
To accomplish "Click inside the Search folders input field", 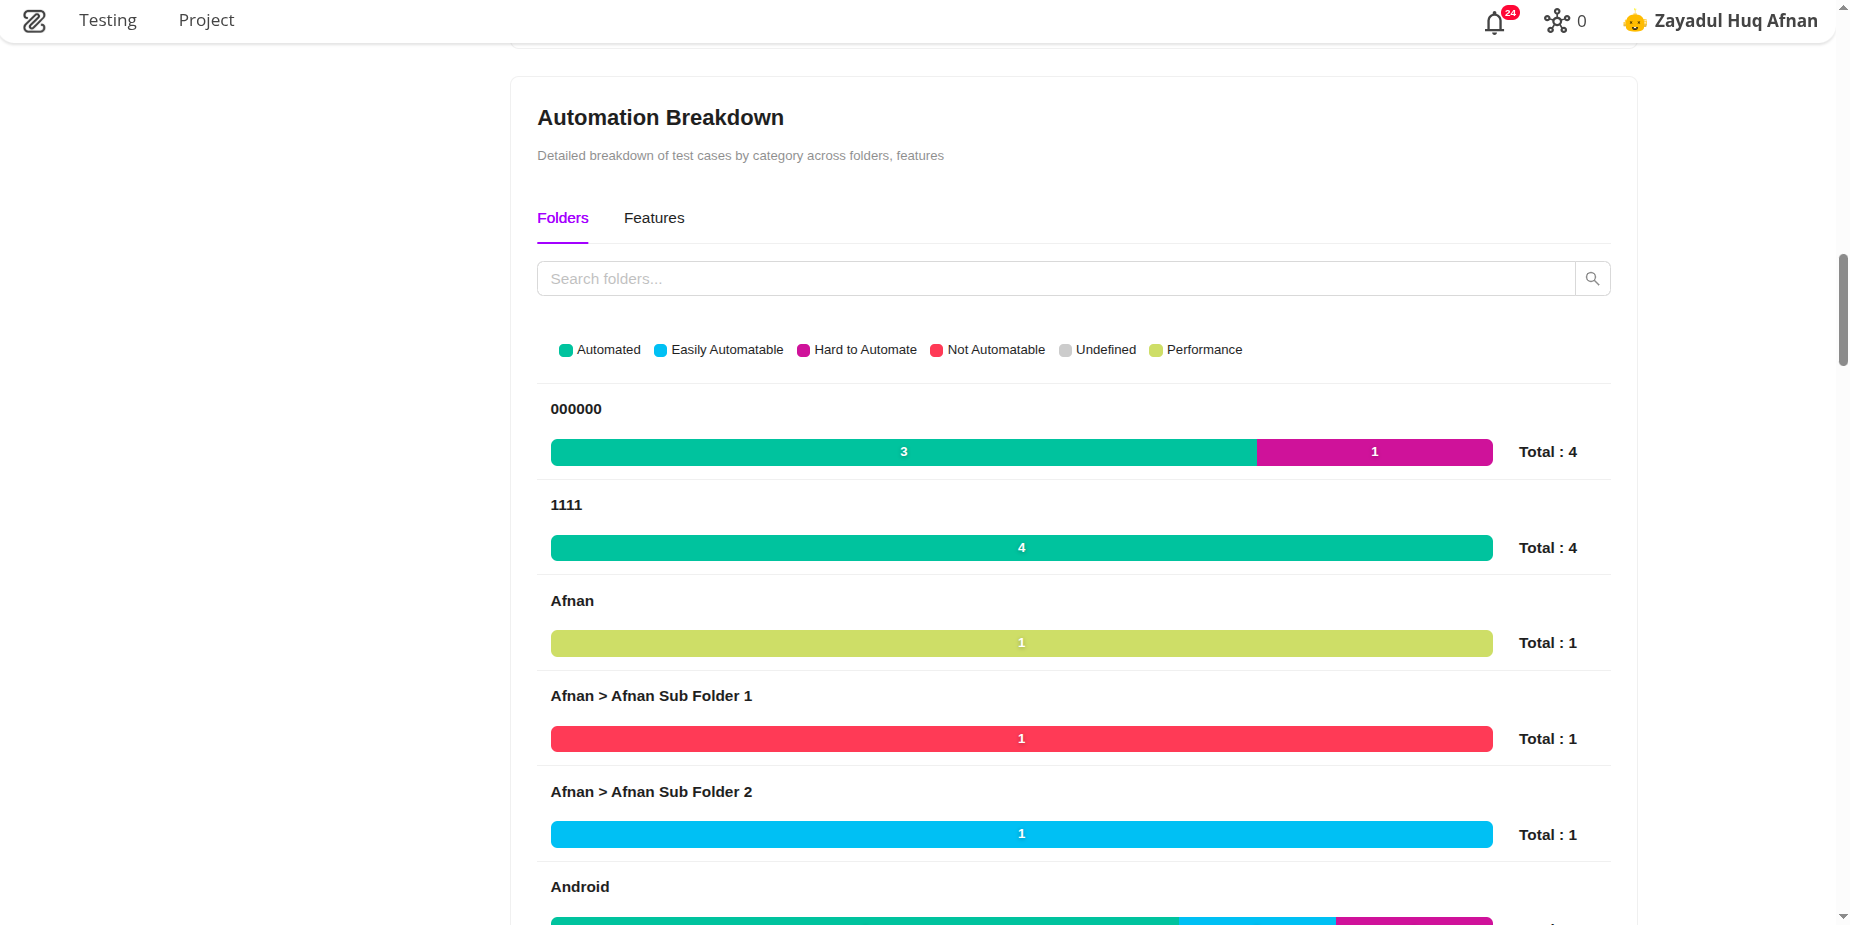I will [x=1000, y=278].
